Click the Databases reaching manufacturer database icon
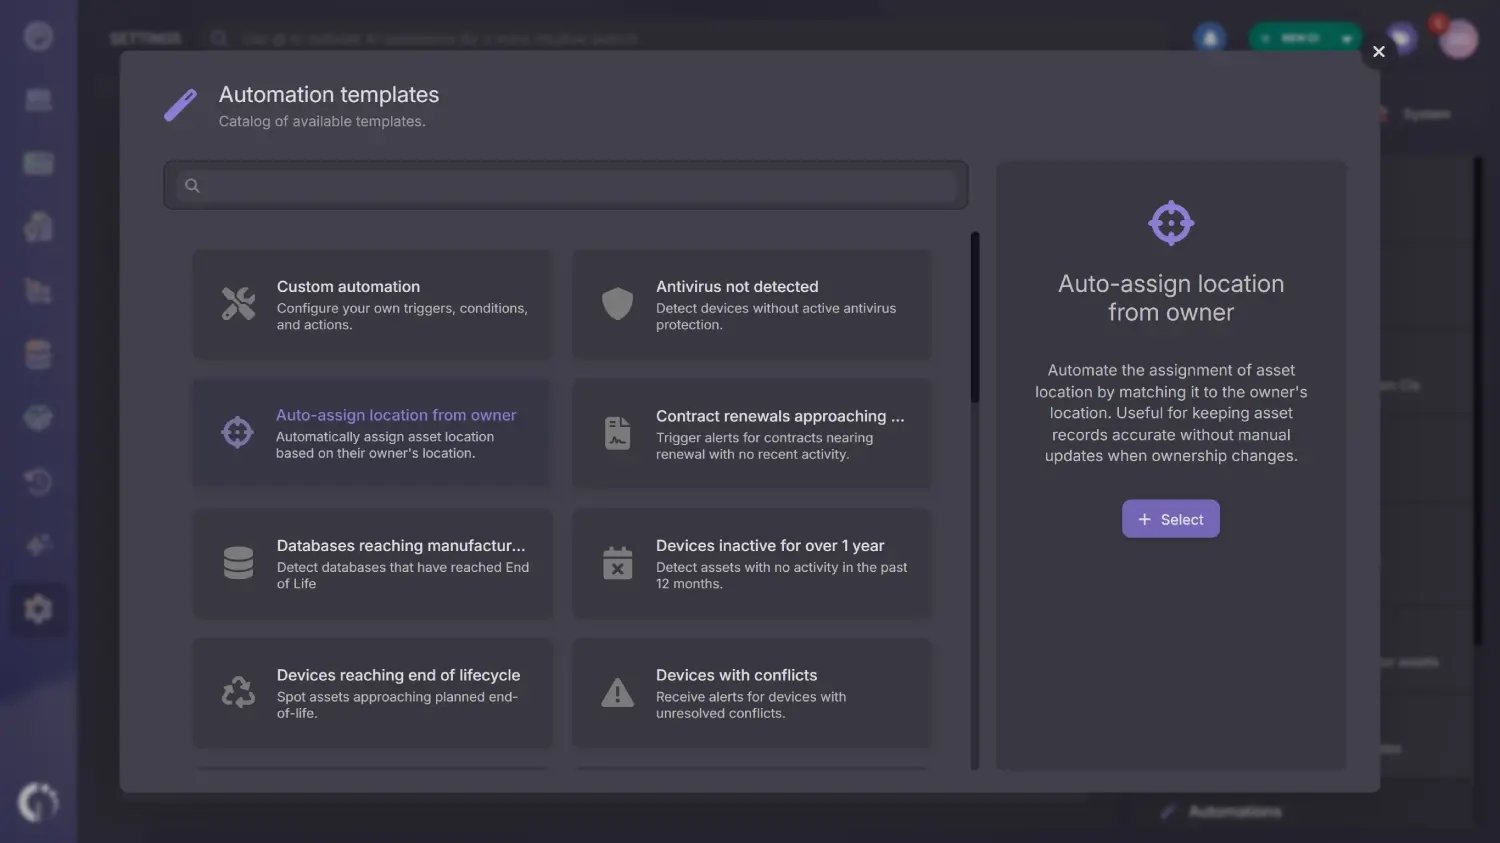This screenshot has width=1500, height=843. click(x=238, y=563)
